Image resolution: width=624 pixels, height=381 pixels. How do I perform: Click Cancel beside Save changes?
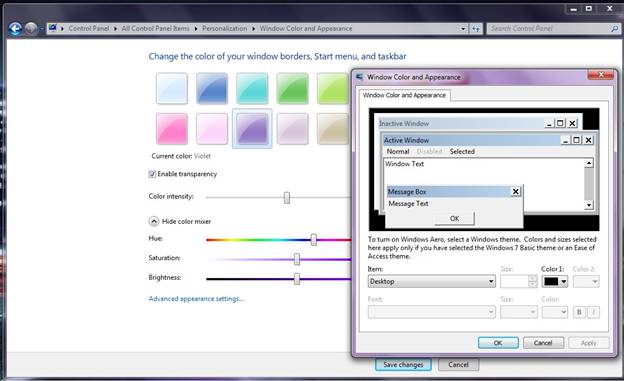(458, 365)
